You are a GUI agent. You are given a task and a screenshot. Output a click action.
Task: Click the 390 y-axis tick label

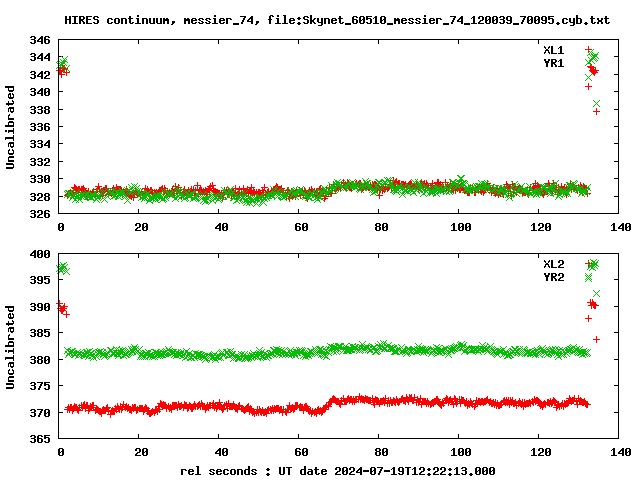40,307
